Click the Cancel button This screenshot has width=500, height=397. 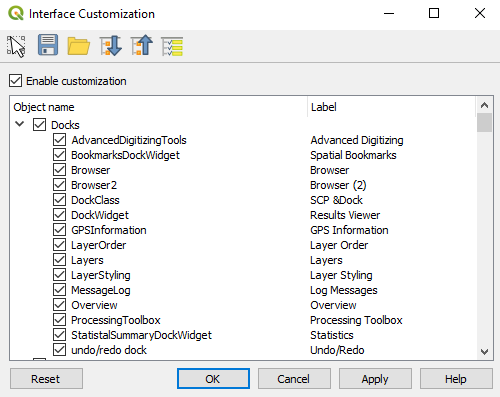[294, 379]
